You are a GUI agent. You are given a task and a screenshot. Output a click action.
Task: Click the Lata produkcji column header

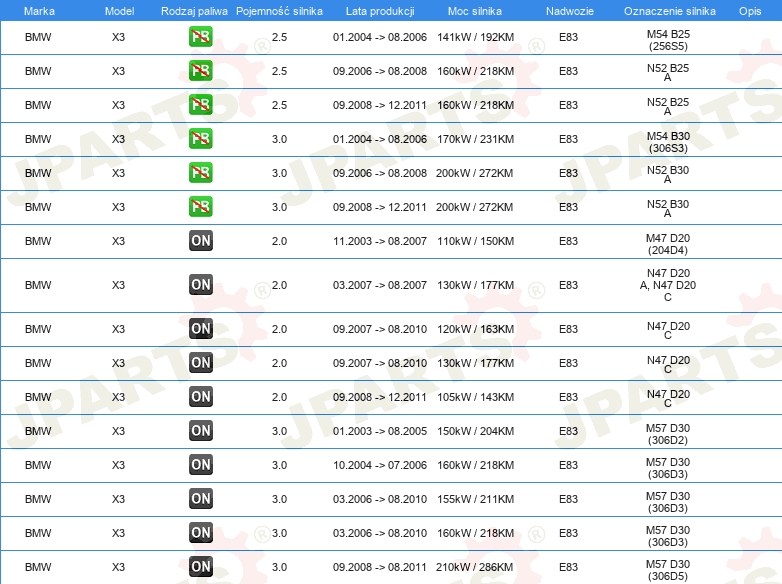(380, 11)
